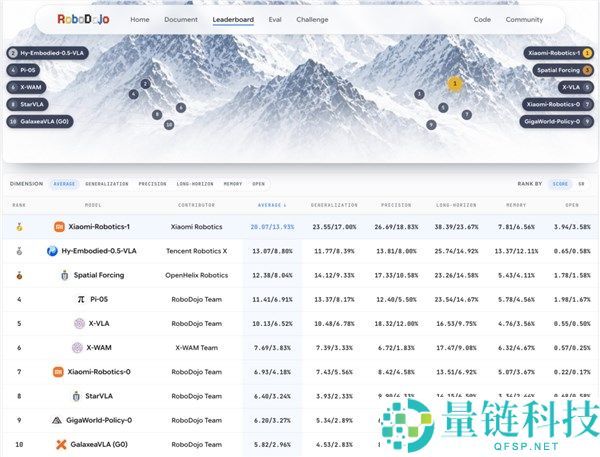The height and width of the screenshot is (457, 600).
Task: Sort by the Average column header
Action: pos(272,205)
